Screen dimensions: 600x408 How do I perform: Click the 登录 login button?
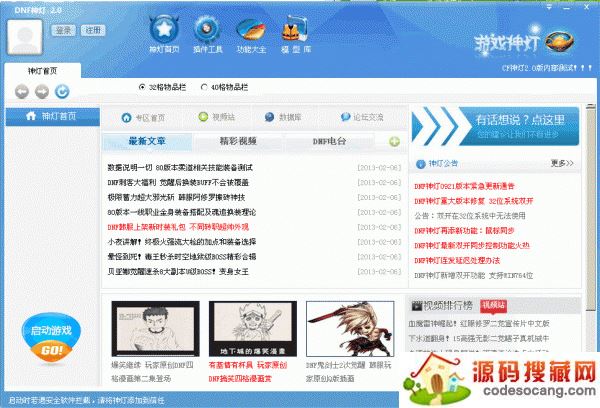tap(64, 30)
